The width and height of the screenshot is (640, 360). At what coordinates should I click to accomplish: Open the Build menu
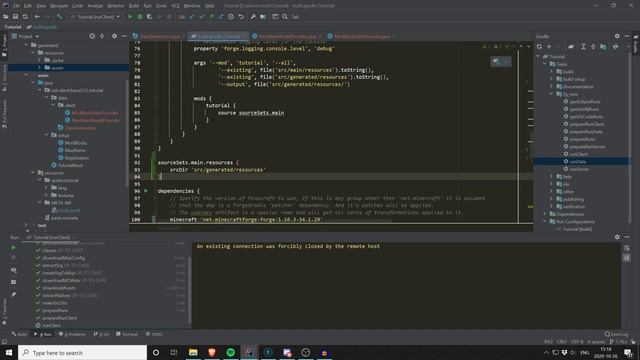coord(133,6)
